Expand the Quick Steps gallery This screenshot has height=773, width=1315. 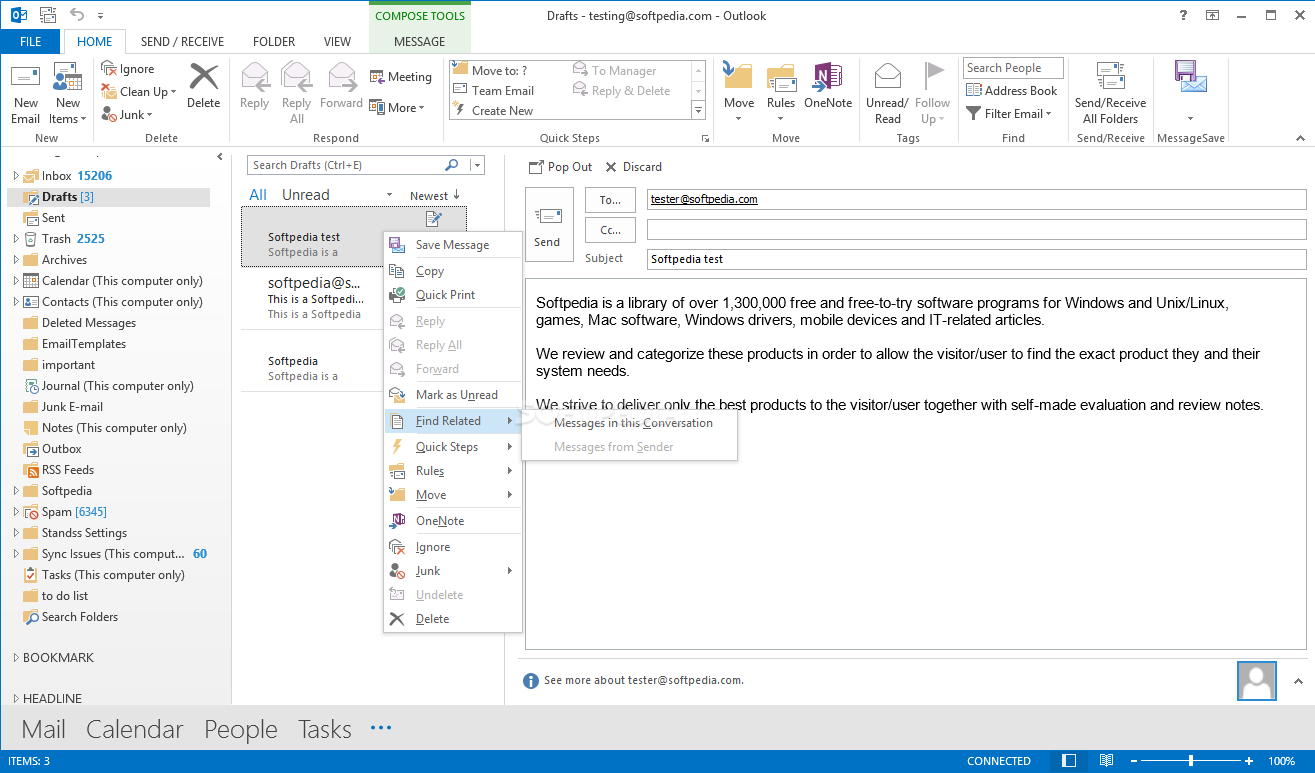(698, 111)
